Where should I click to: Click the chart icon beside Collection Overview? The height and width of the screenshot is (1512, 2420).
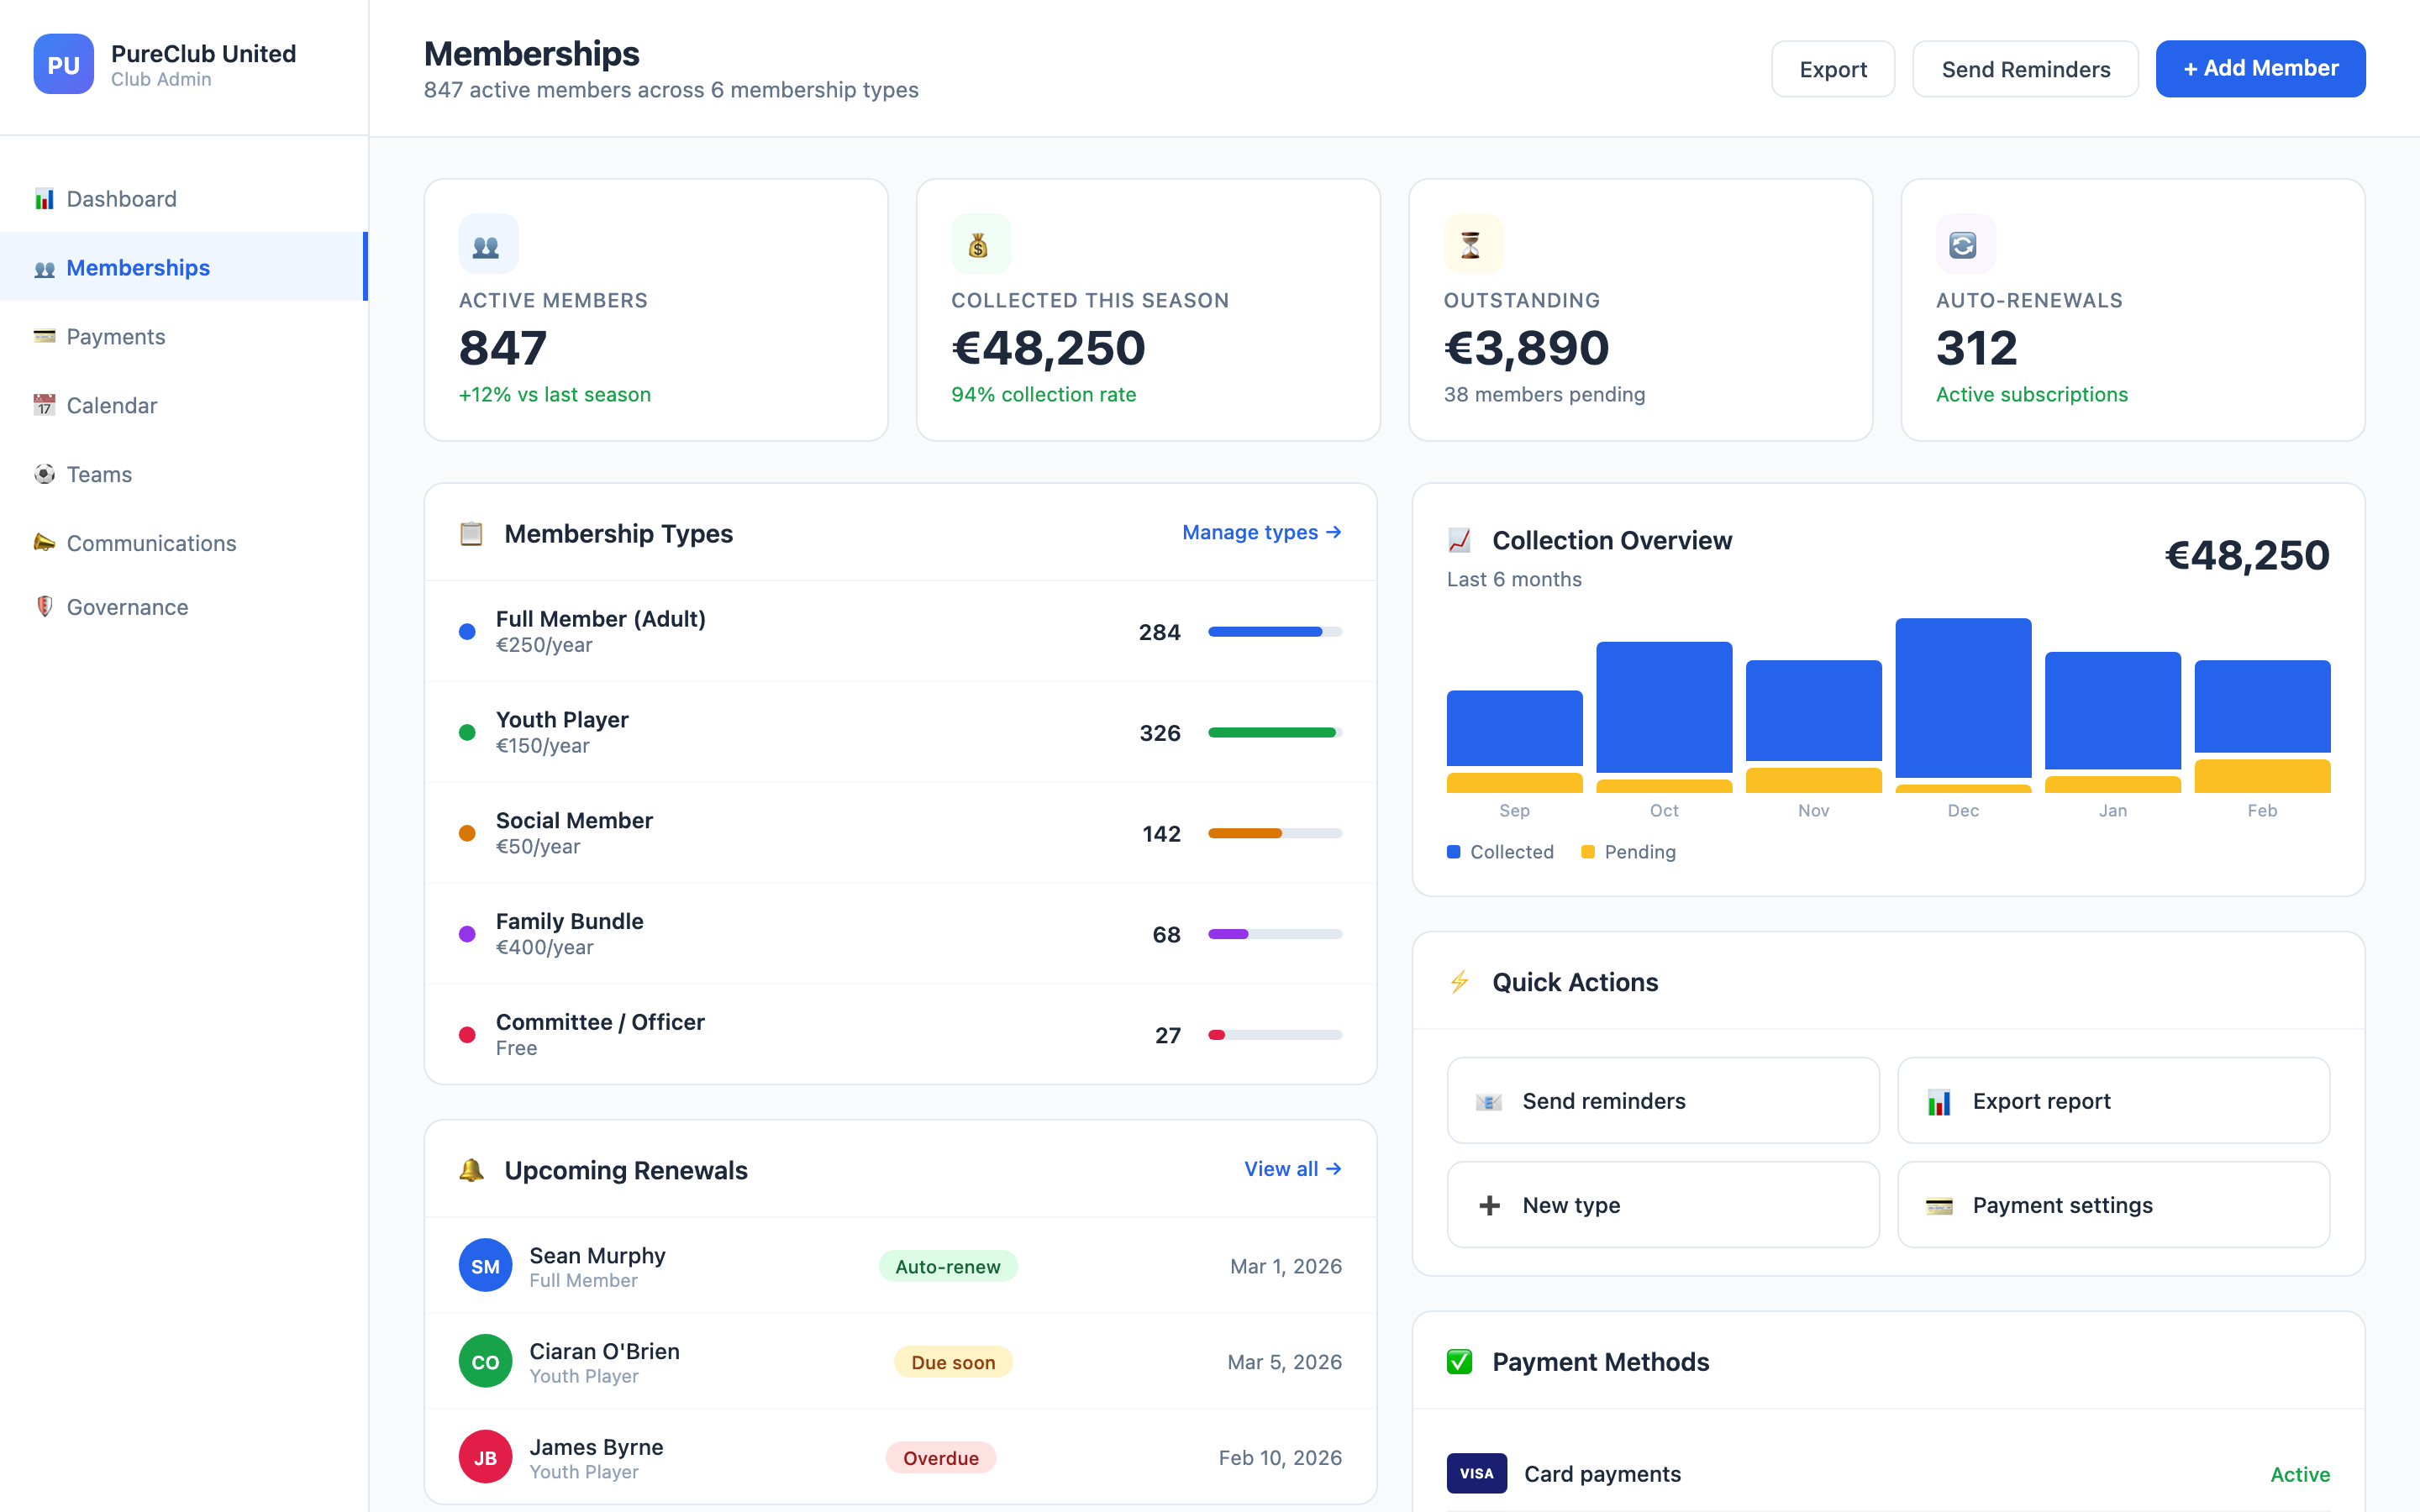pos(1459,541)
